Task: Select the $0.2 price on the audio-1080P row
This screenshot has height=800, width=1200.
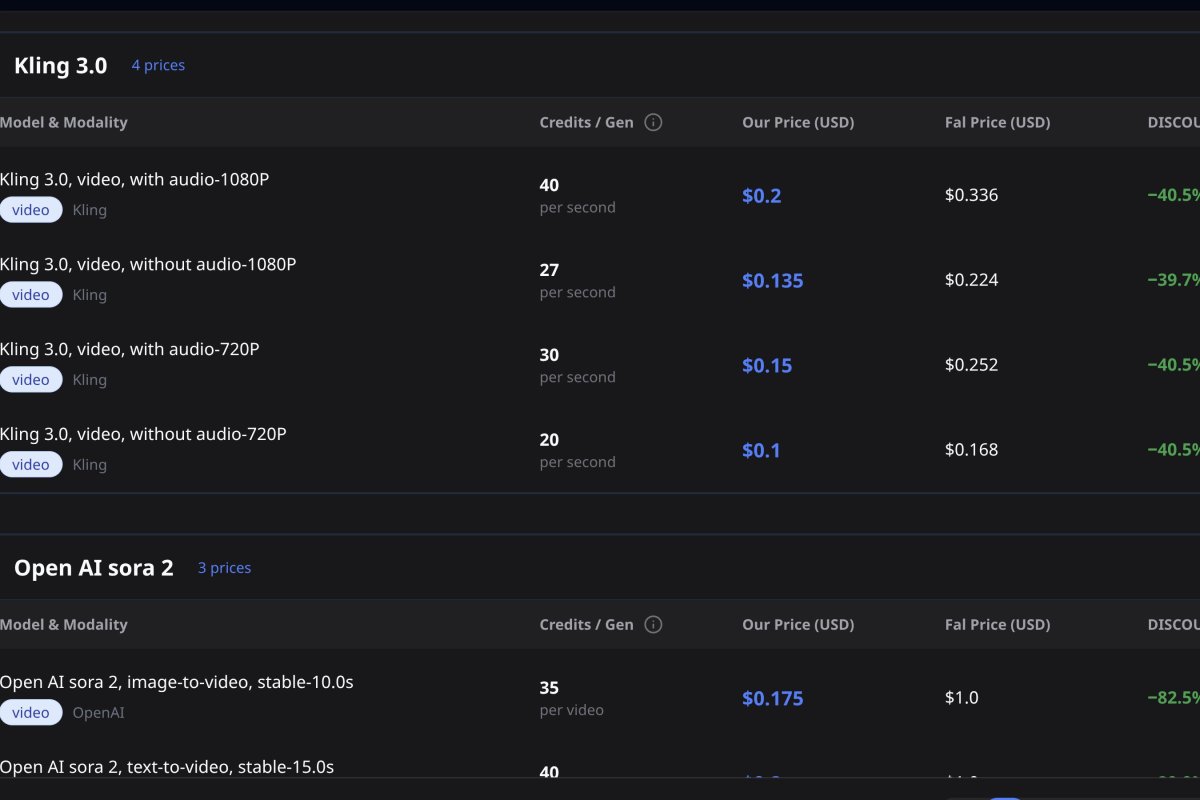Action: click(x=761, y=195)
